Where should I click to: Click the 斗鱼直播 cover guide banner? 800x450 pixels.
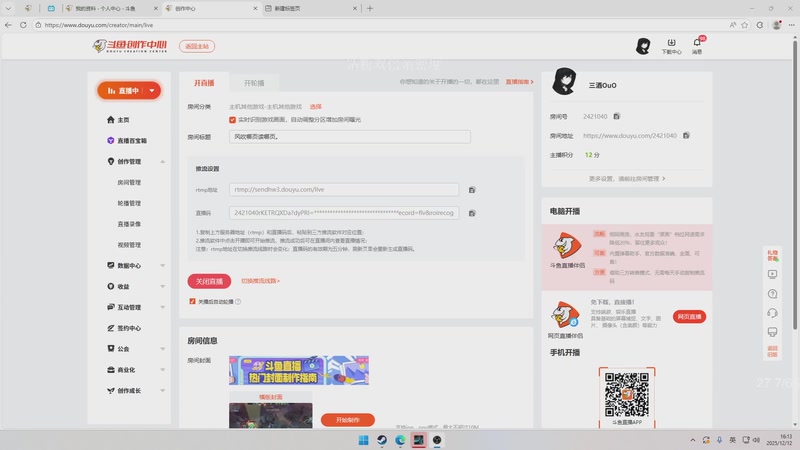click(x=299, y=370)
